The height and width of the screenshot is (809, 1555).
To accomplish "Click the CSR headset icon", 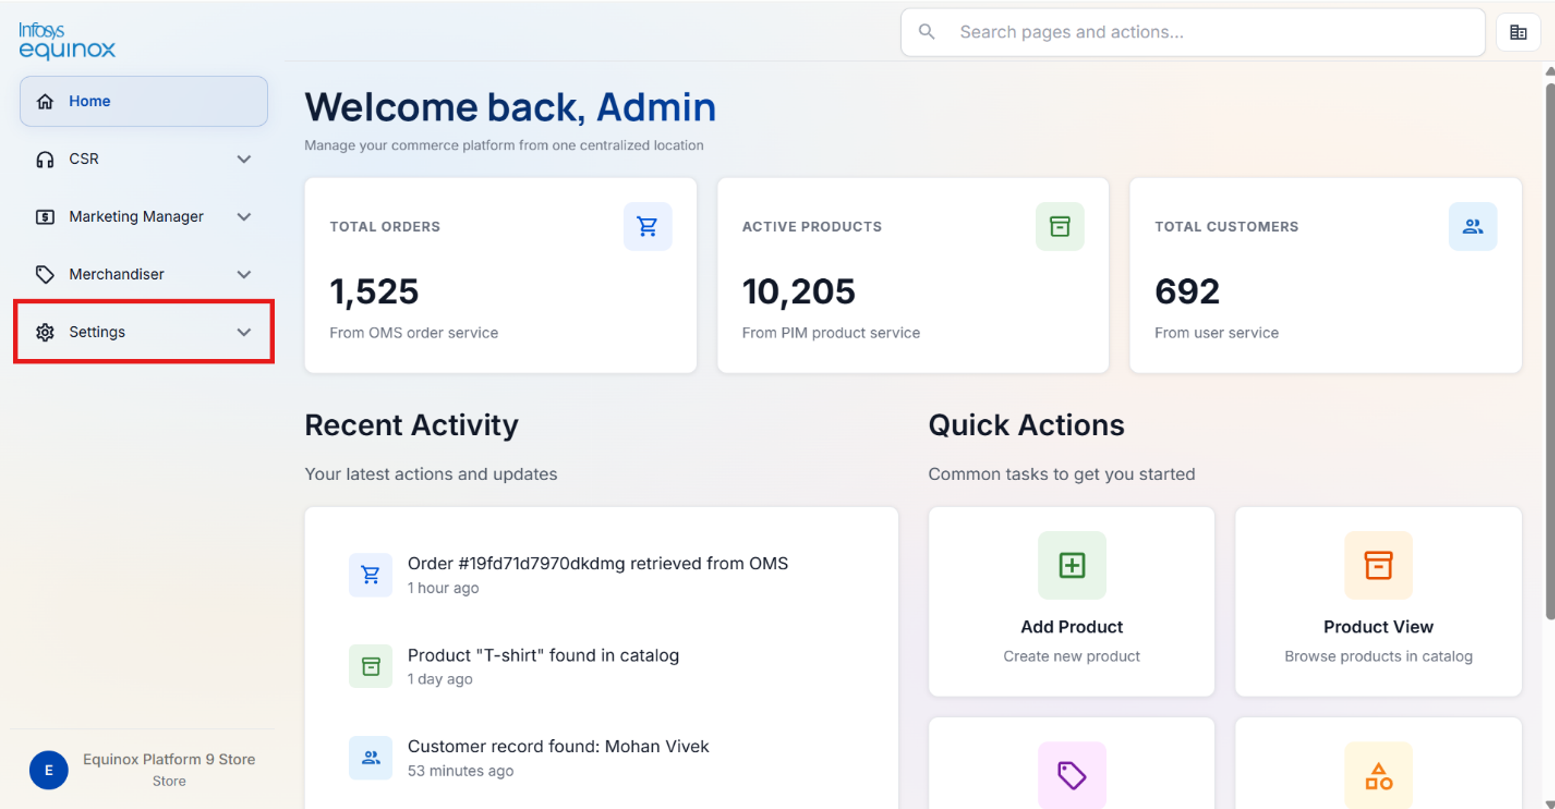I will 45,159.
